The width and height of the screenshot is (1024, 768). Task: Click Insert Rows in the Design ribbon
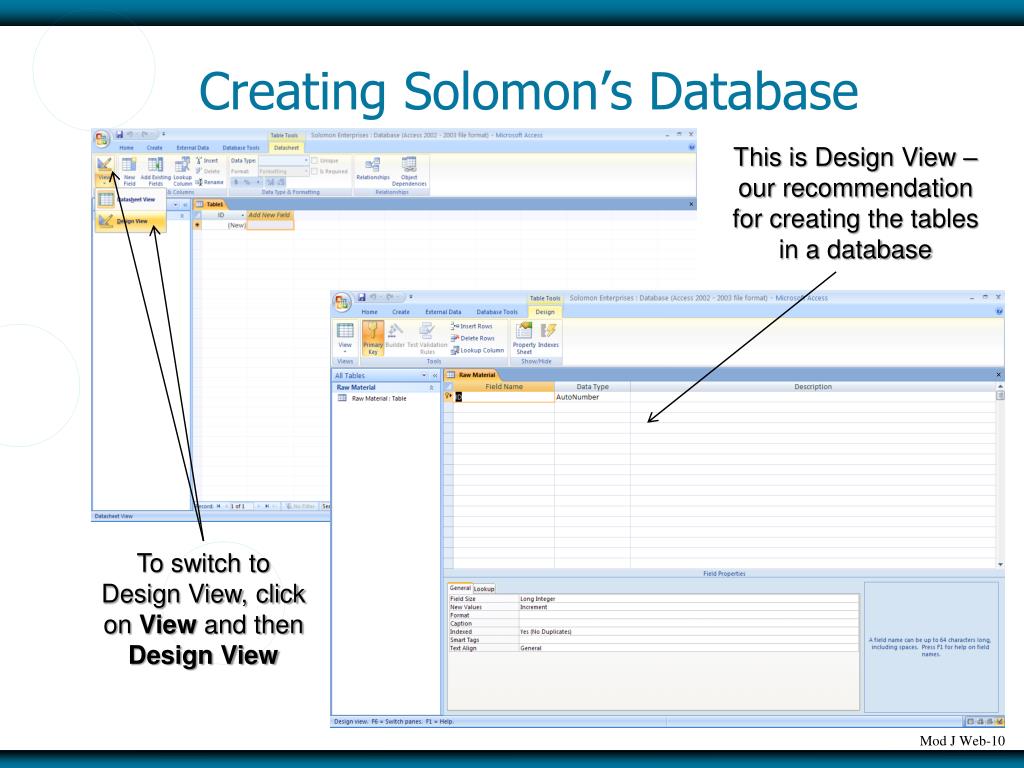(x=472, y=326)
